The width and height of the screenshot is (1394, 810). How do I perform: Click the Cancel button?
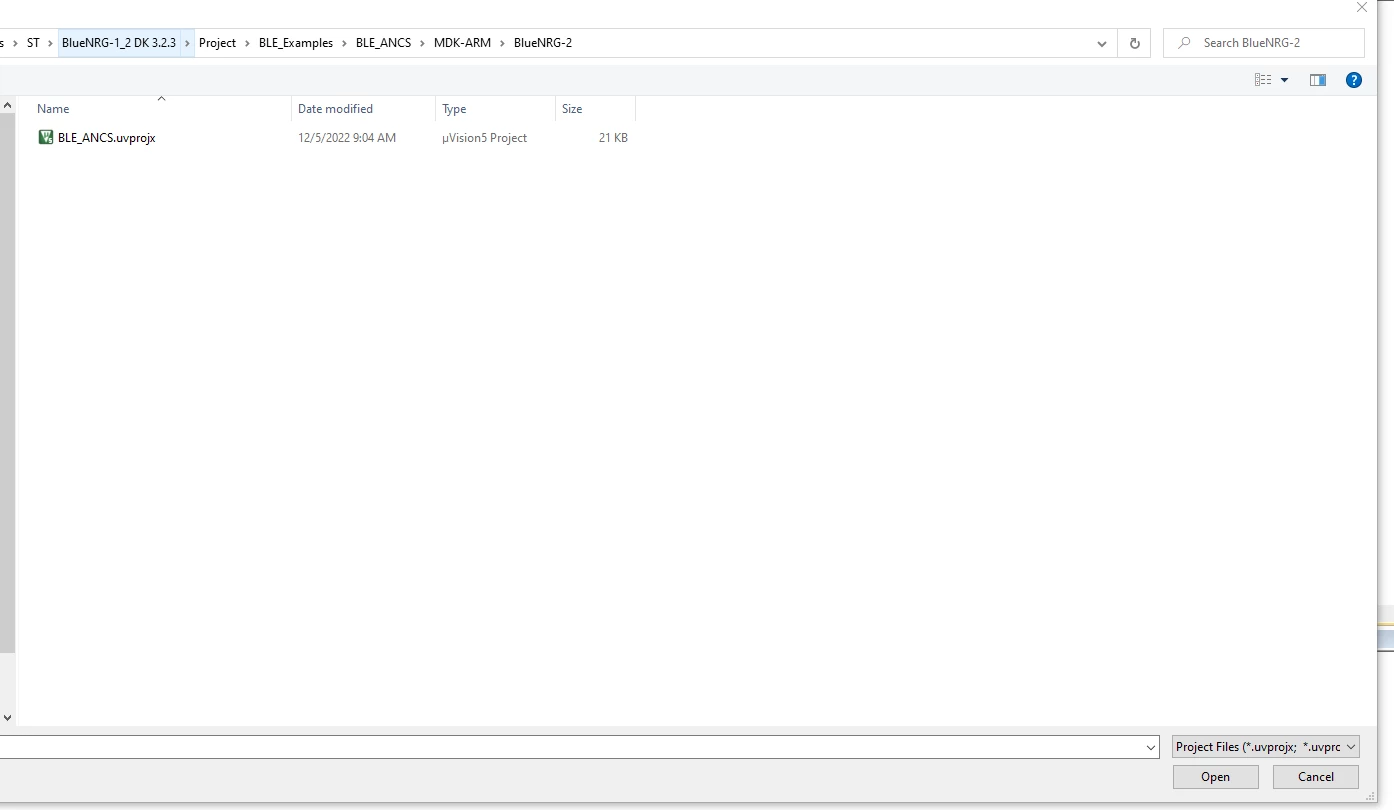(1316, 777)
